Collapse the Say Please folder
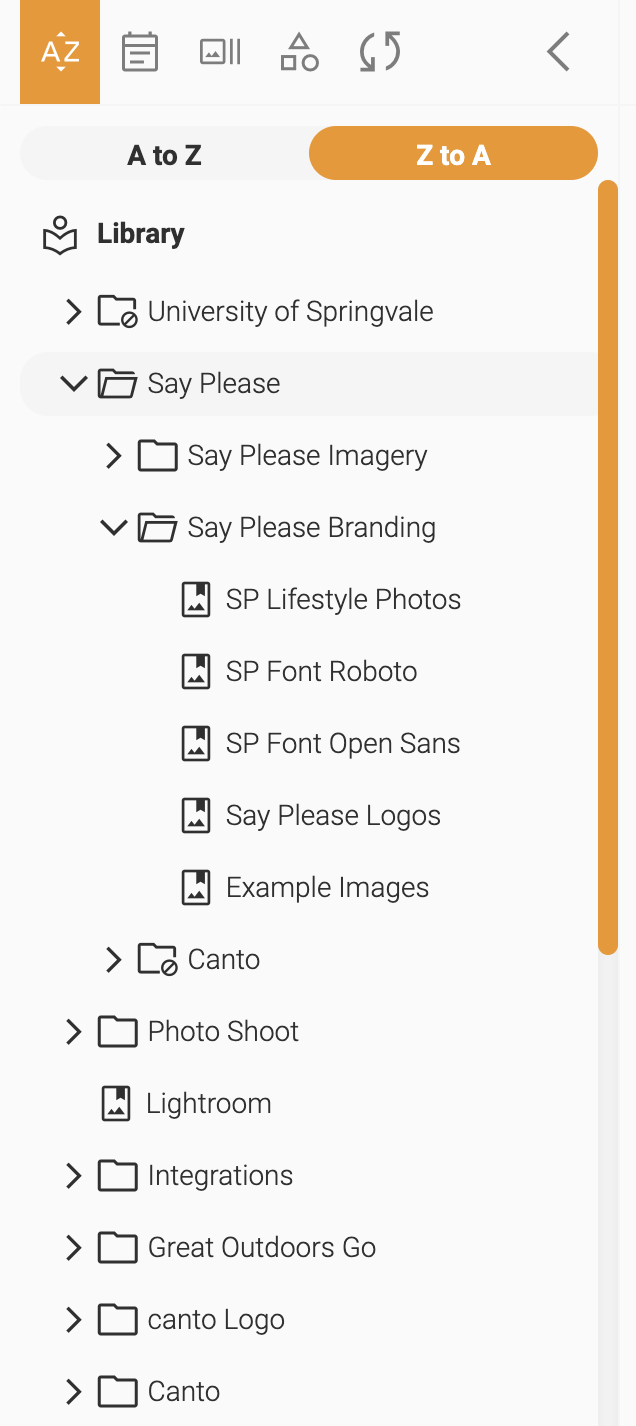The width and height of the screenshot is (636, 1426). (73, 384)
